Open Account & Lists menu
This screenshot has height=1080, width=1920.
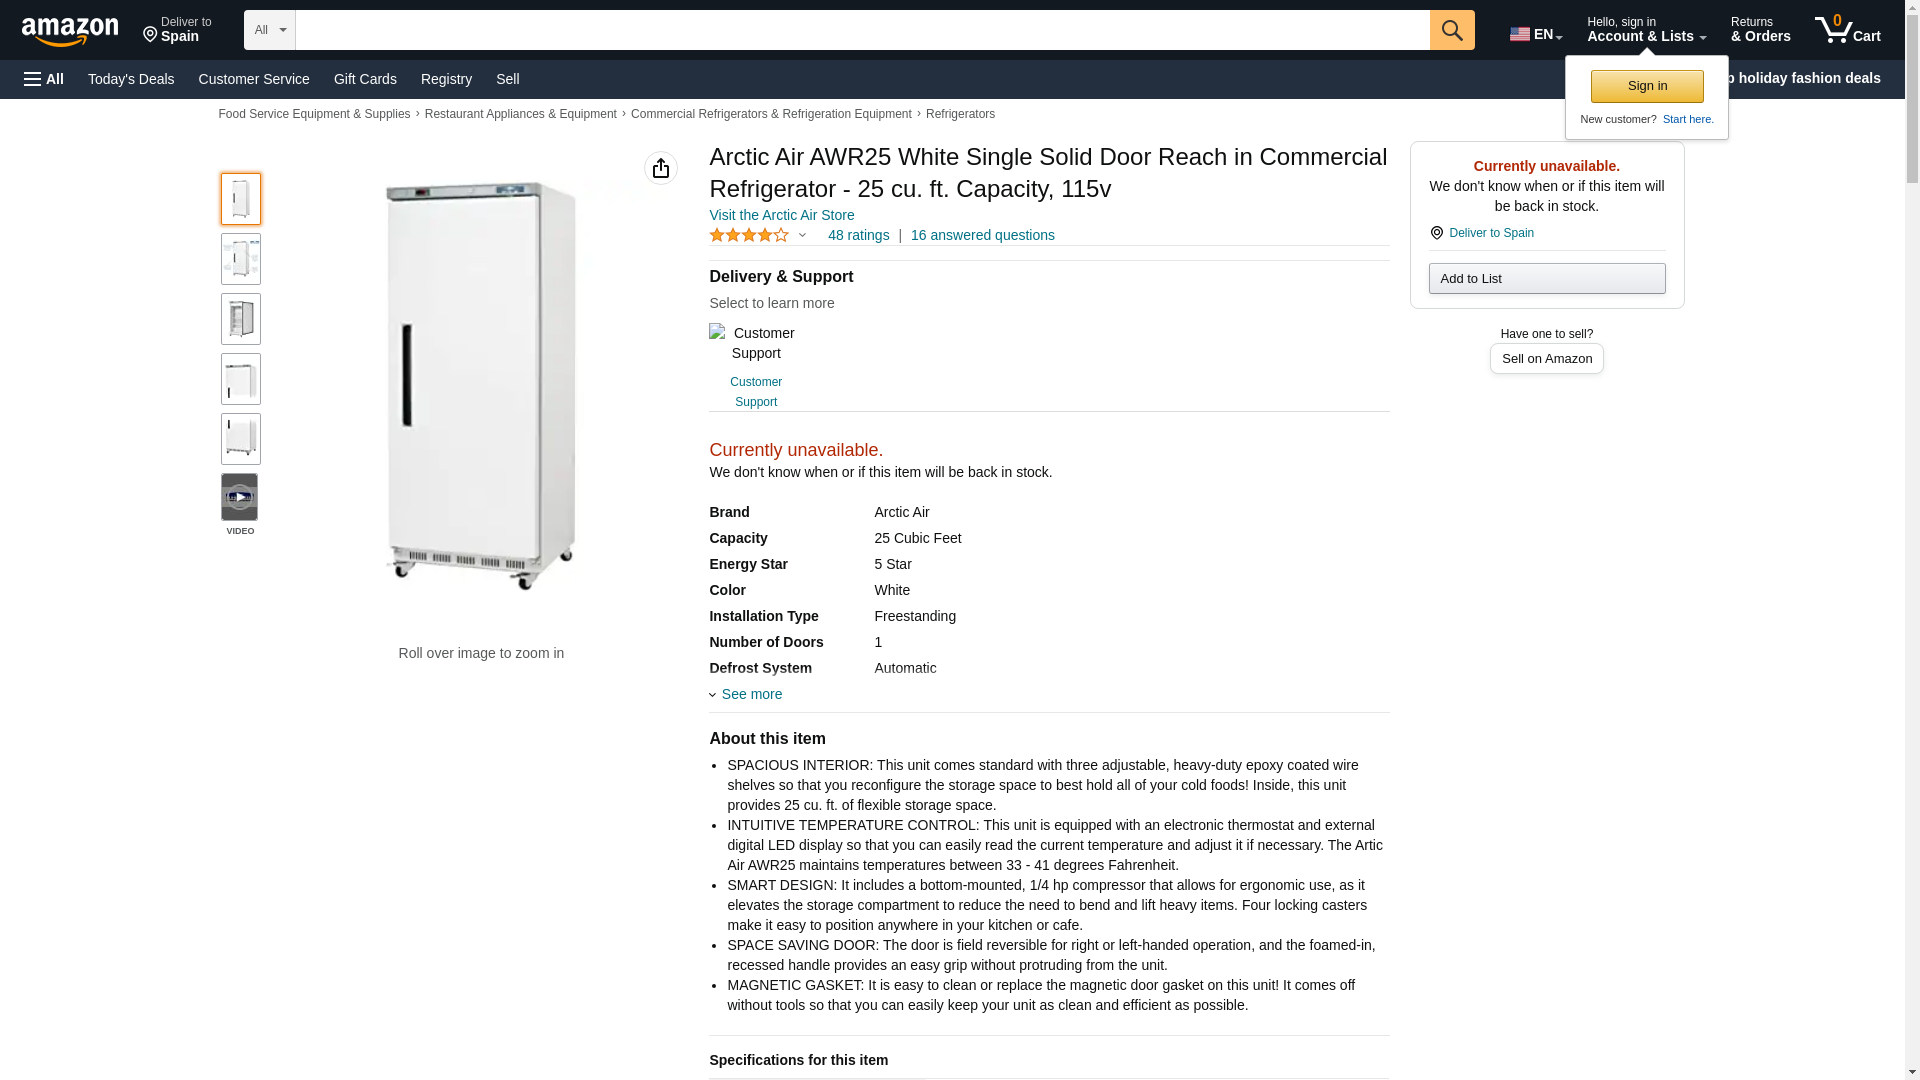[x=1646, y=30]
